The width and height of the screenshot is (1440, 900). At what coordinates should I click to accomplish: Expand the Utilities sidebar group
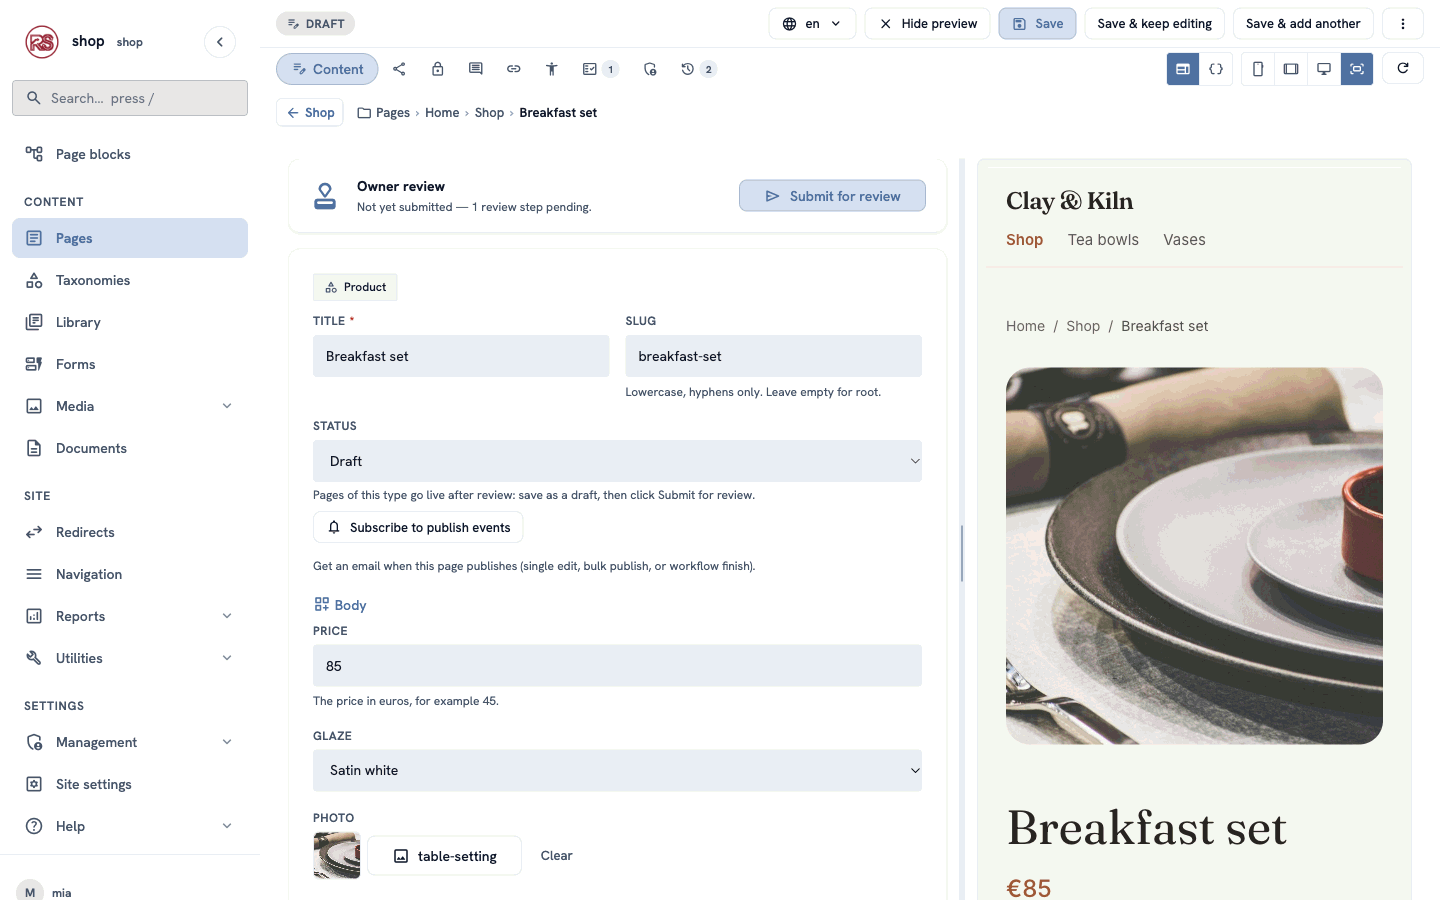click(130, 658)
